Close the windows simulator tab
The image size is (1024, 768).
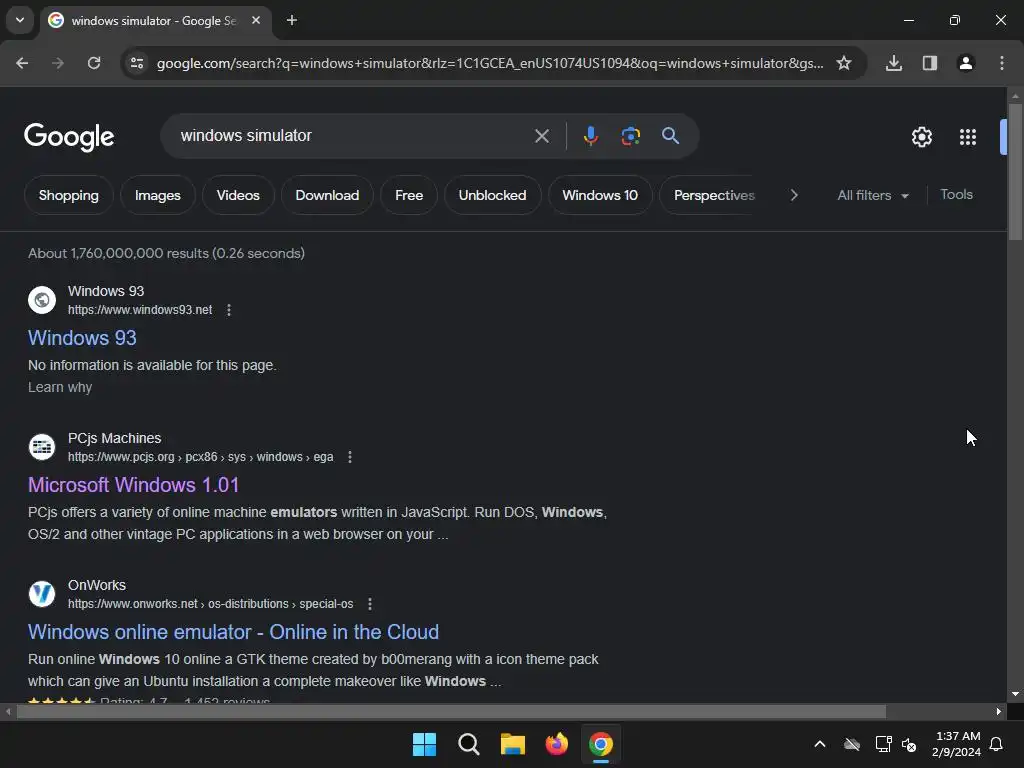coord(256,20)
